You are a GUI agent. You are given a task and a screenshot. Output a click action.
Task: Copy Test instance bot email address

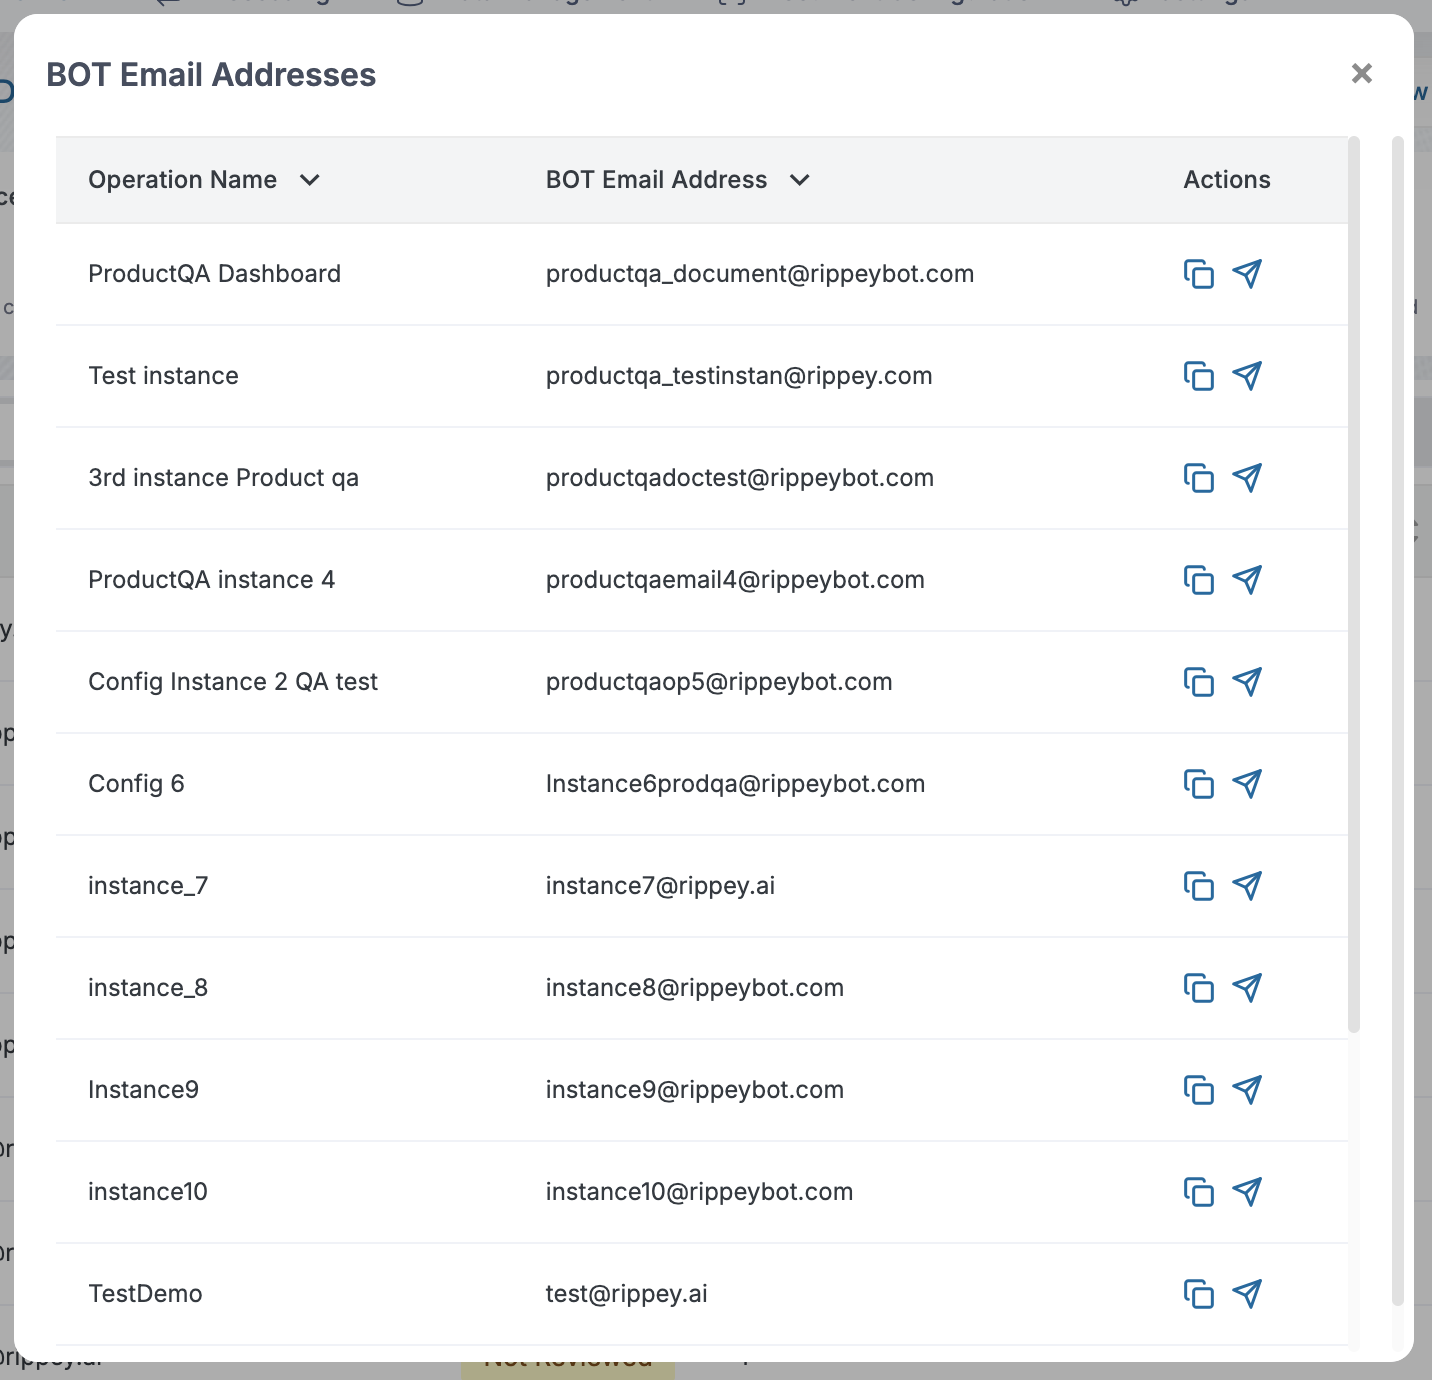point(1198,376)
